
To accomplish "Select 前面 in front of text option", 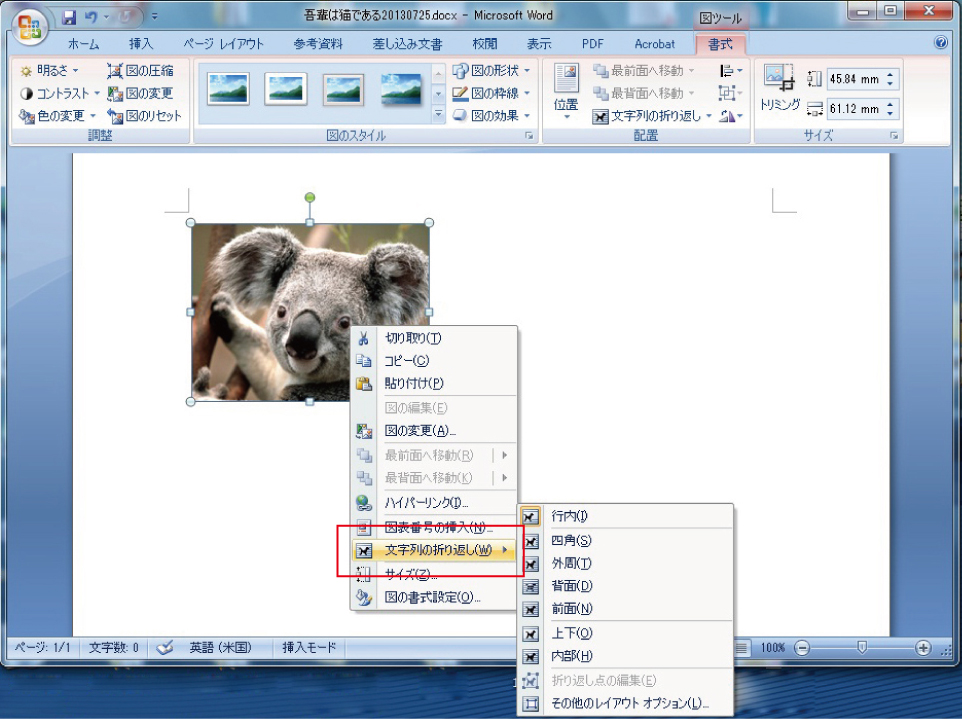I will (x=625, y=609).
